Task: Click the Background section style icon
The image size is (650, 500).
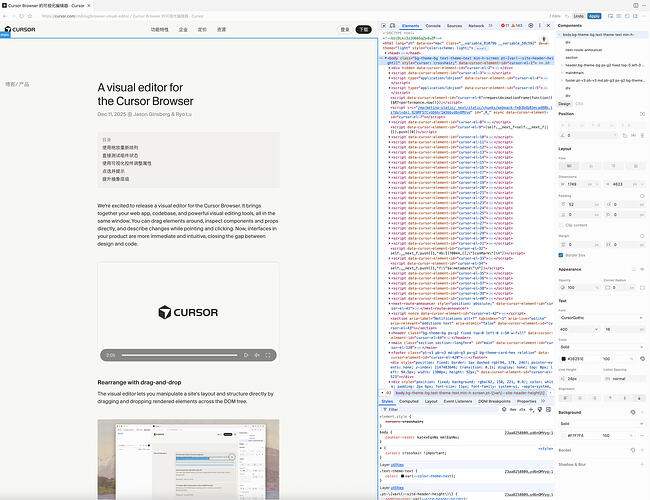Action: click(633, 413)
